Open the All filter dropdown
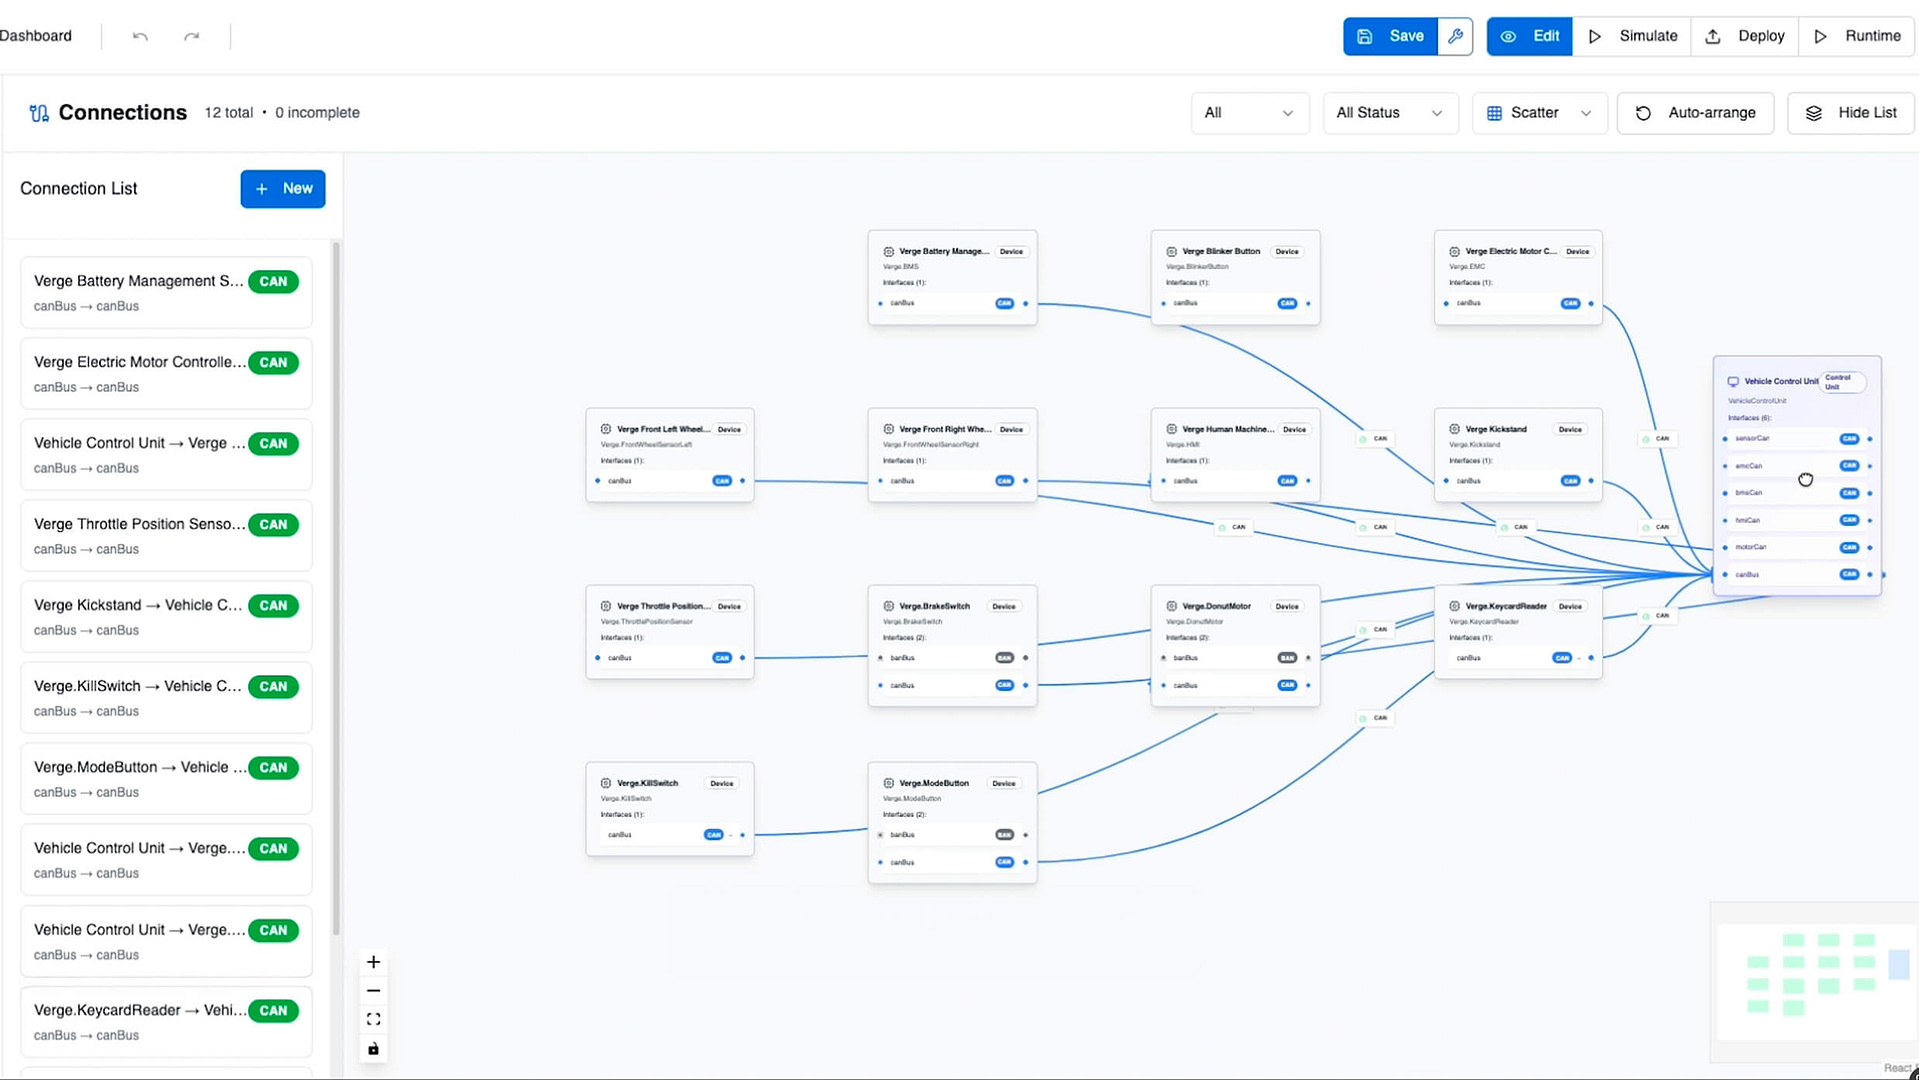The width and height of the screenshot is (1919, 1080). 1249,113
